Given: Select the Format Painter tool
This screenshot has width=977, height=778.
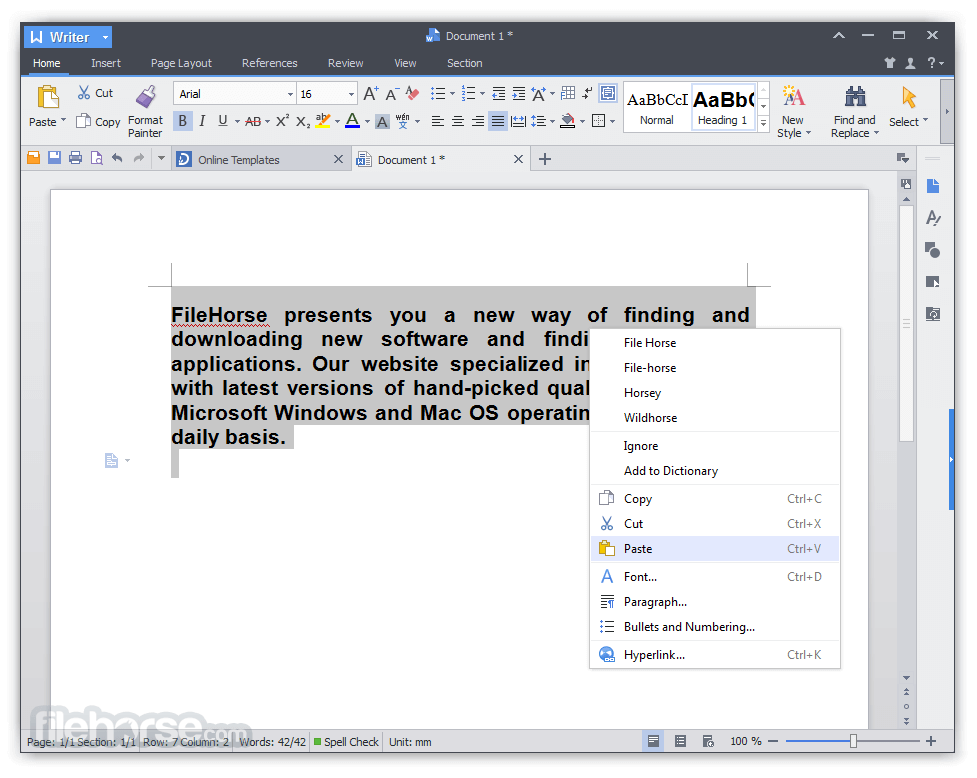Looking at the screenshot, I should click(x=145, y=108).
